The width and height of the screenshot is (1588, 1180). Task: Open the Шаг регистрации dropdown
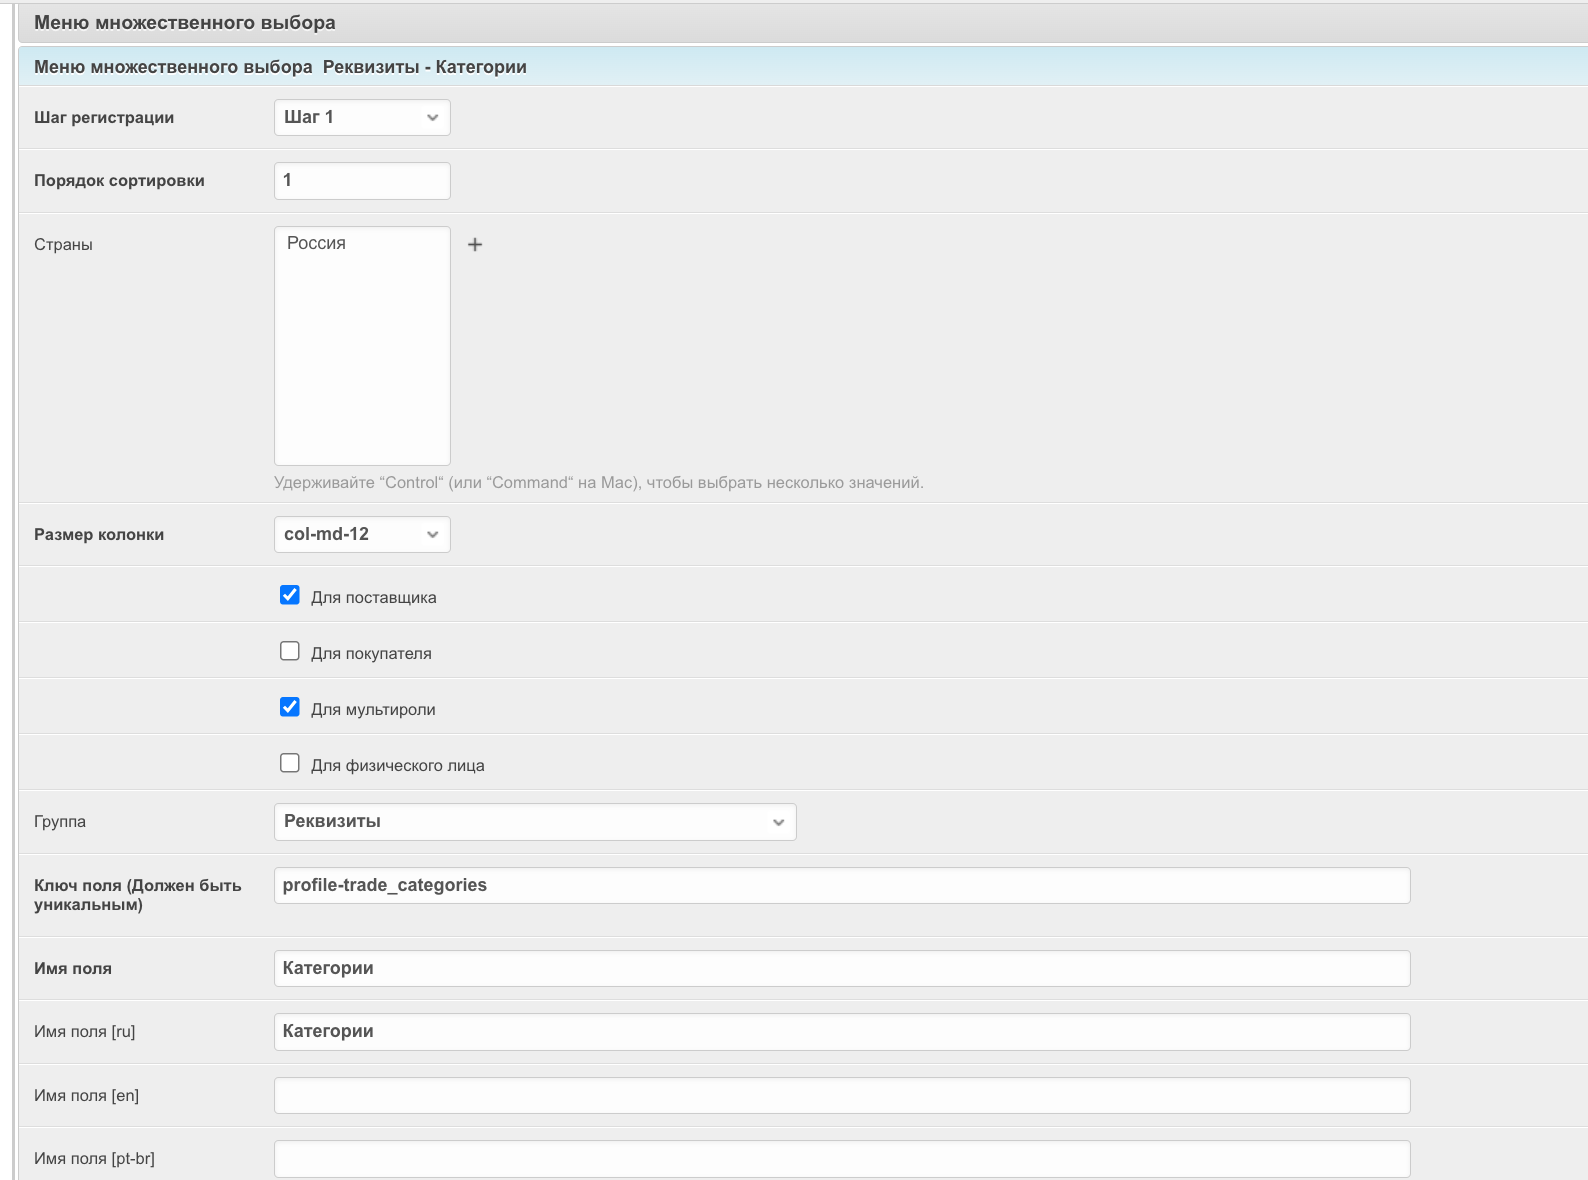click(x=362, y=117)
